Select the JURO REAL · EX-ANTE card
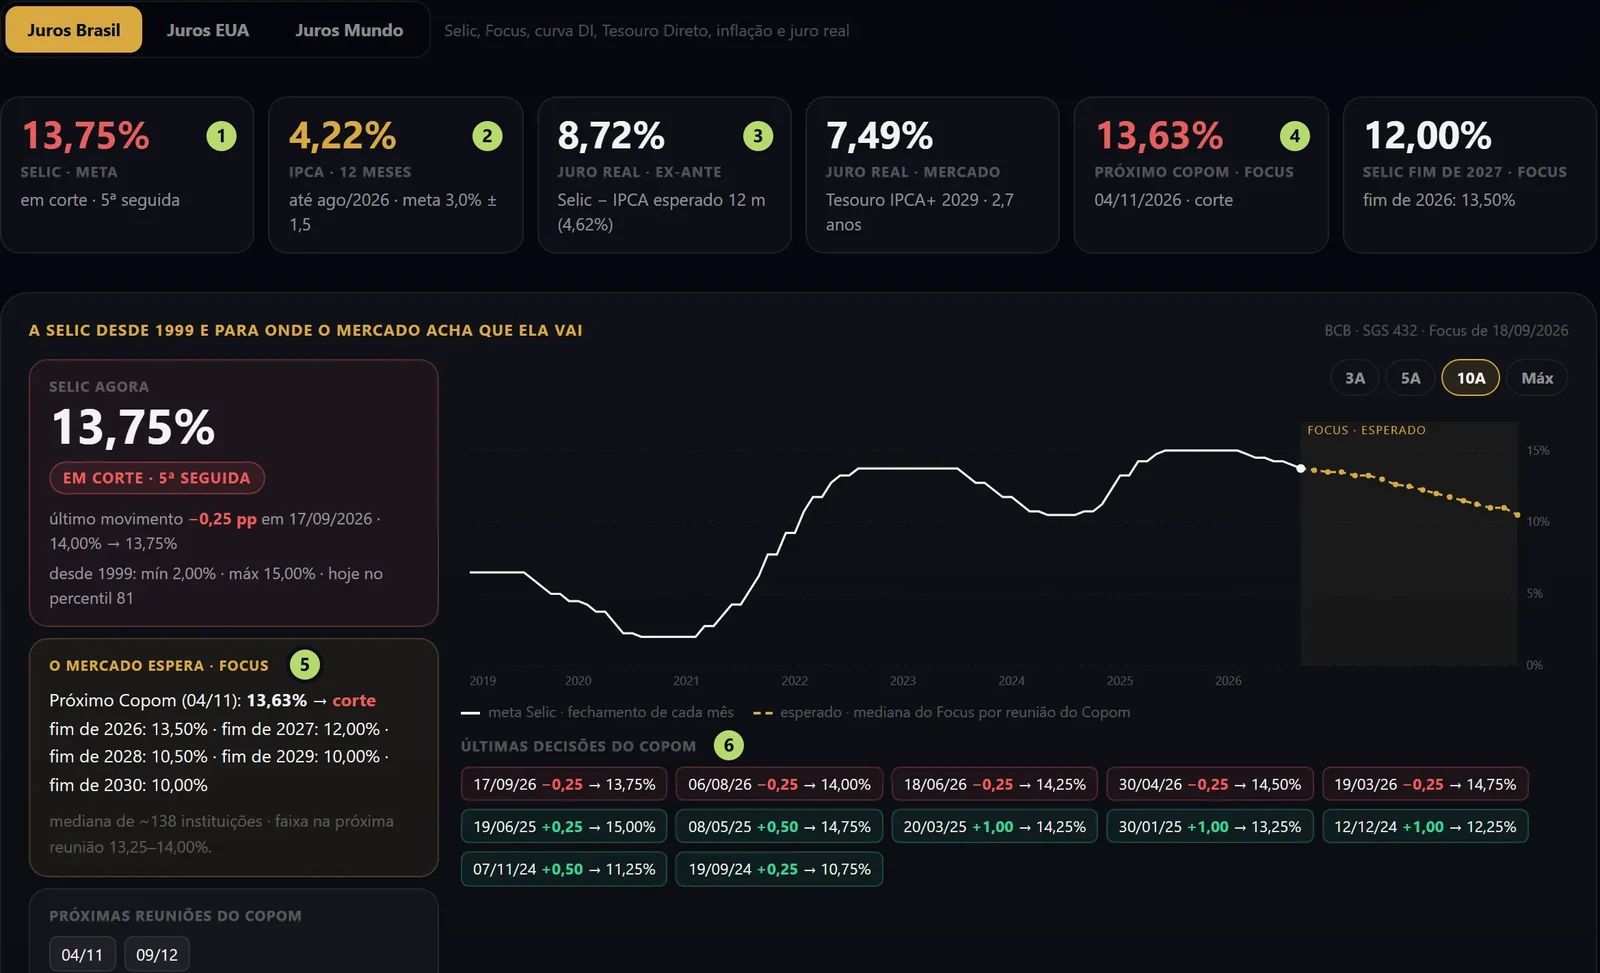Viewport: 1600px width, 973px height. [664, 175]
